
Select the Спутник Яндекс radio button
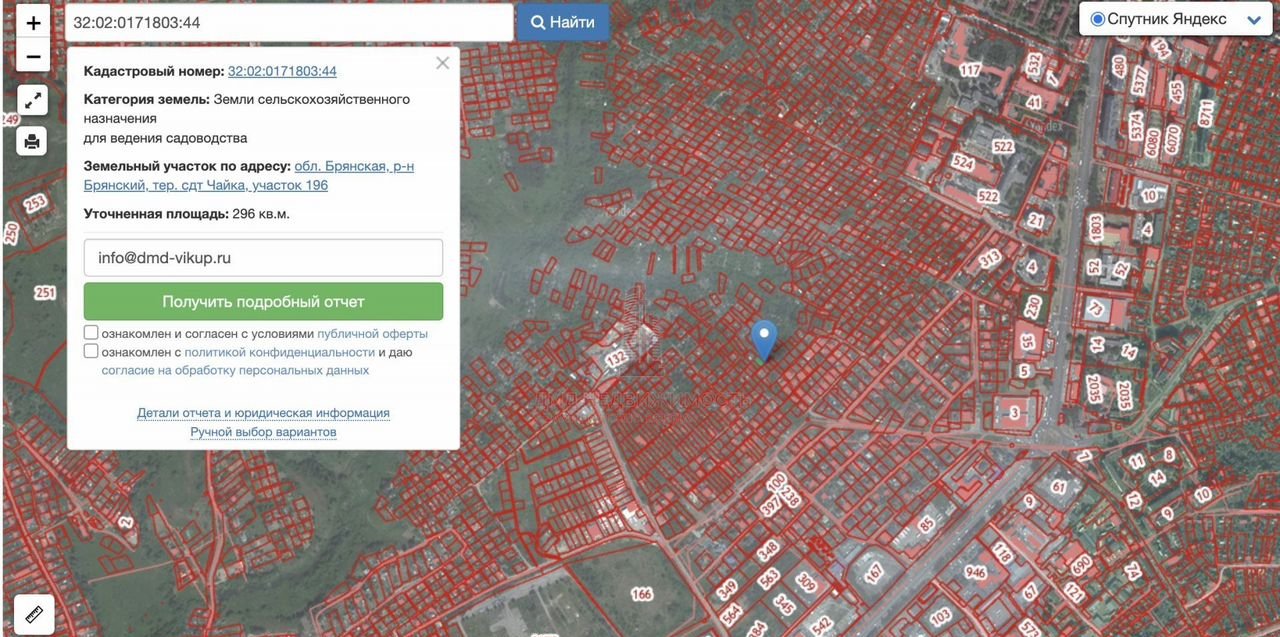1097,20
